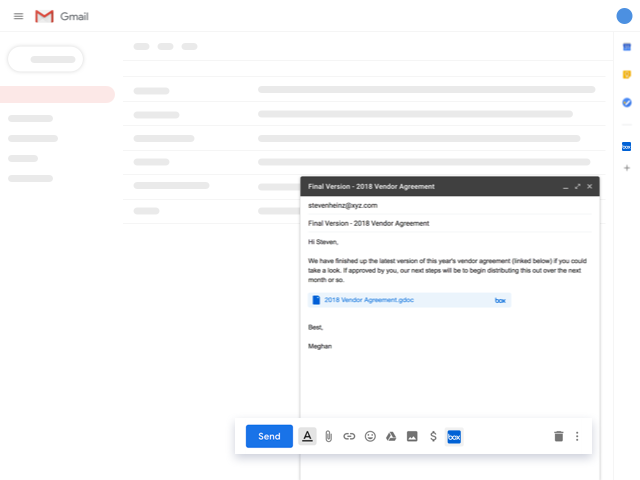Toggle the text formatting options
The width and height of the screenshot is (640, 480).
coord(307,436)
